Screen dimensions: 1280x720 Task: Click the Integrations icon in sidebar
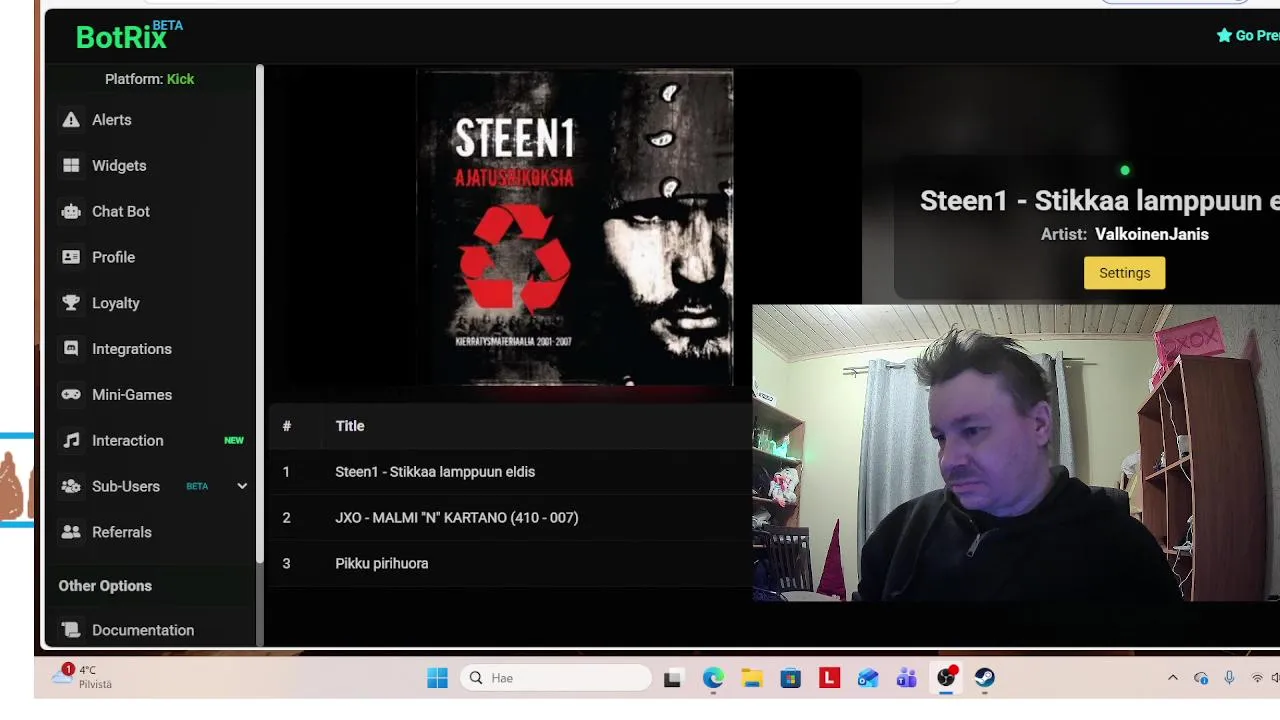click(x=71, y=349)
